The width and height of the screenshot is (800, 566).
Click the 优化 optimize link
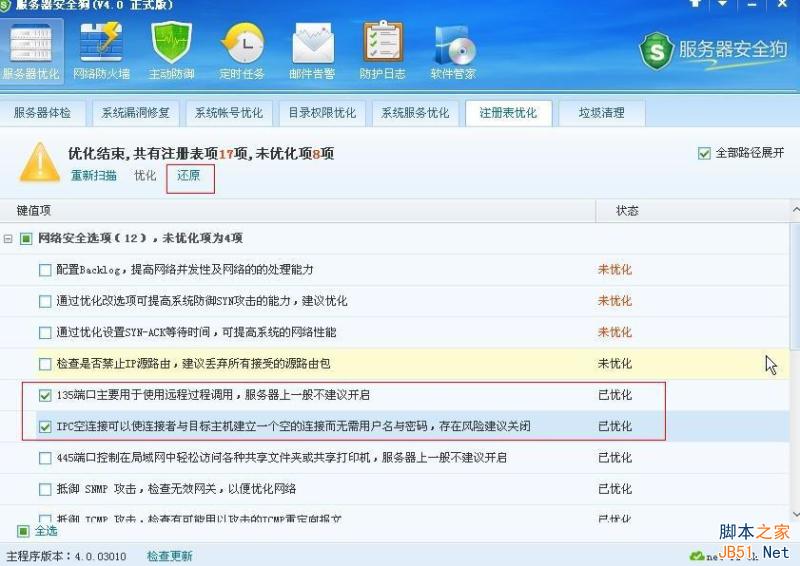[x=145, y=176]
